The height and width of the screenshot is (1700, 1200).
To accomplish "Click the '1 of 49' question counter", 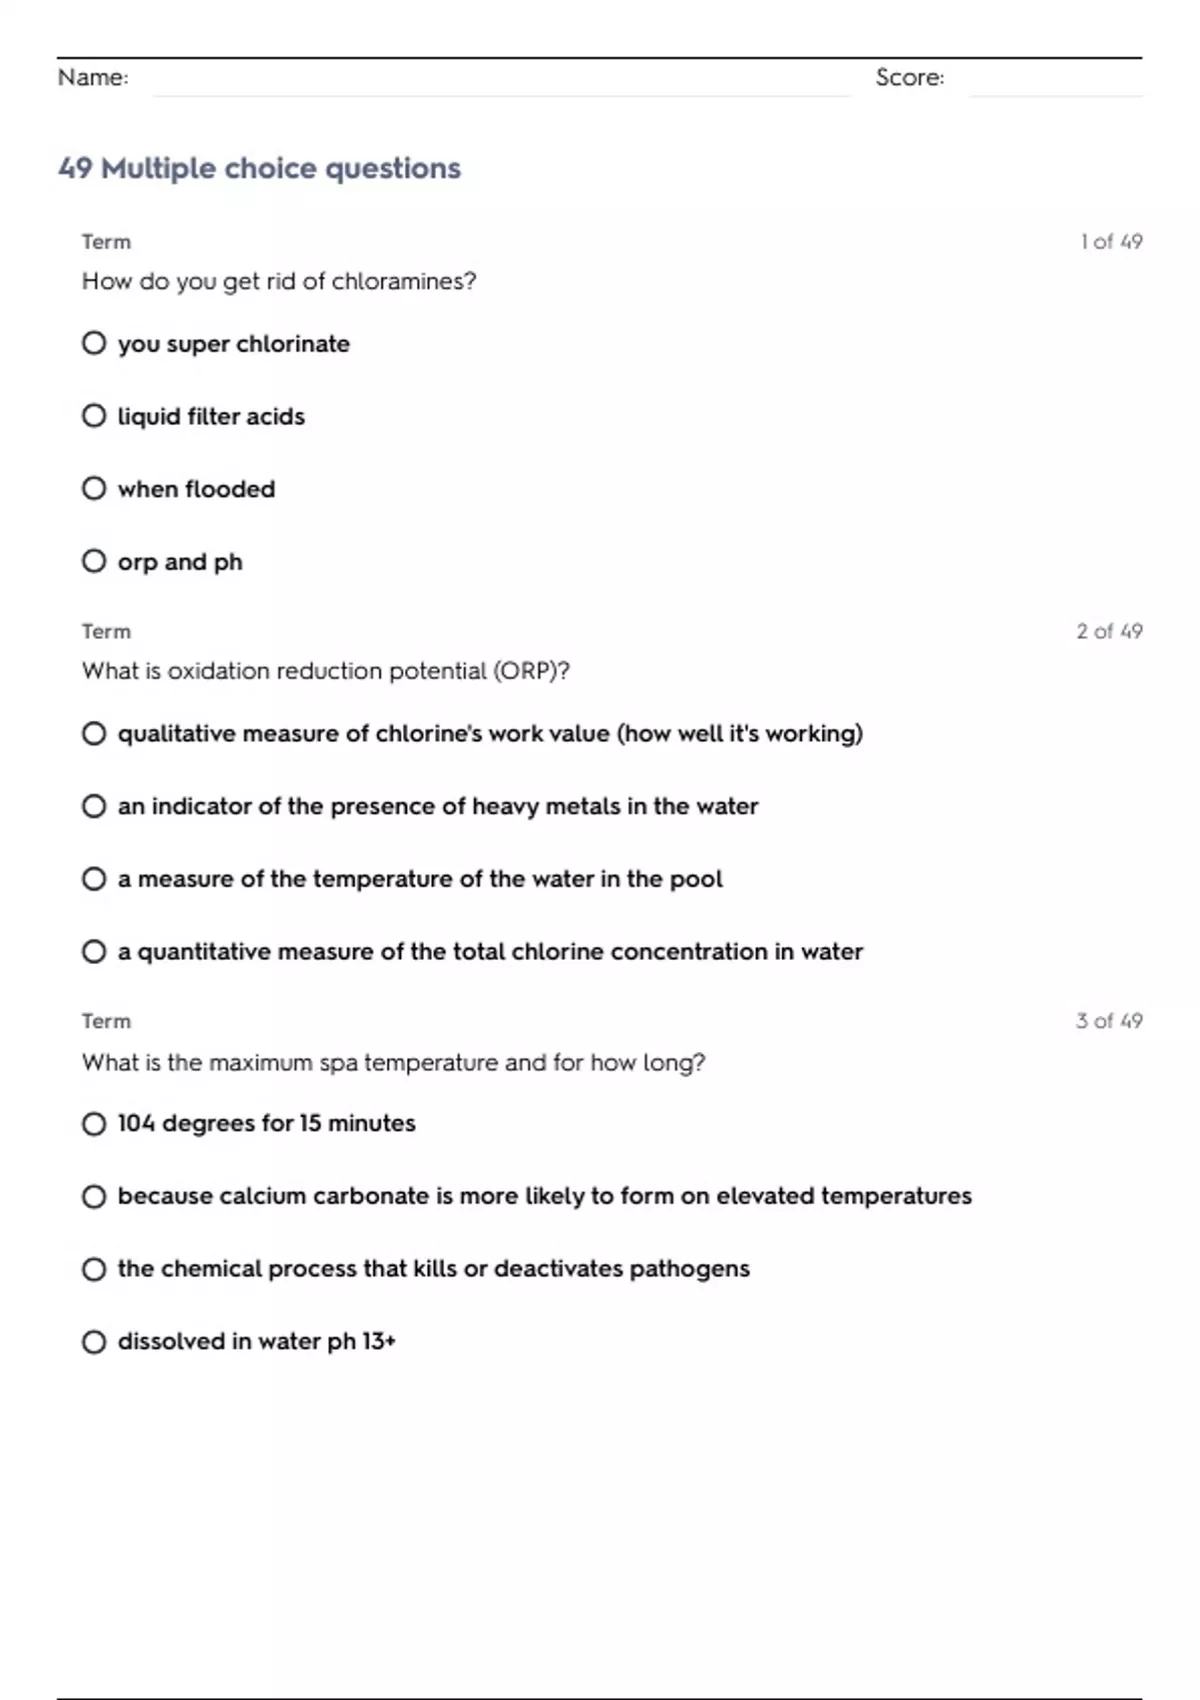I will point(1111,242).
